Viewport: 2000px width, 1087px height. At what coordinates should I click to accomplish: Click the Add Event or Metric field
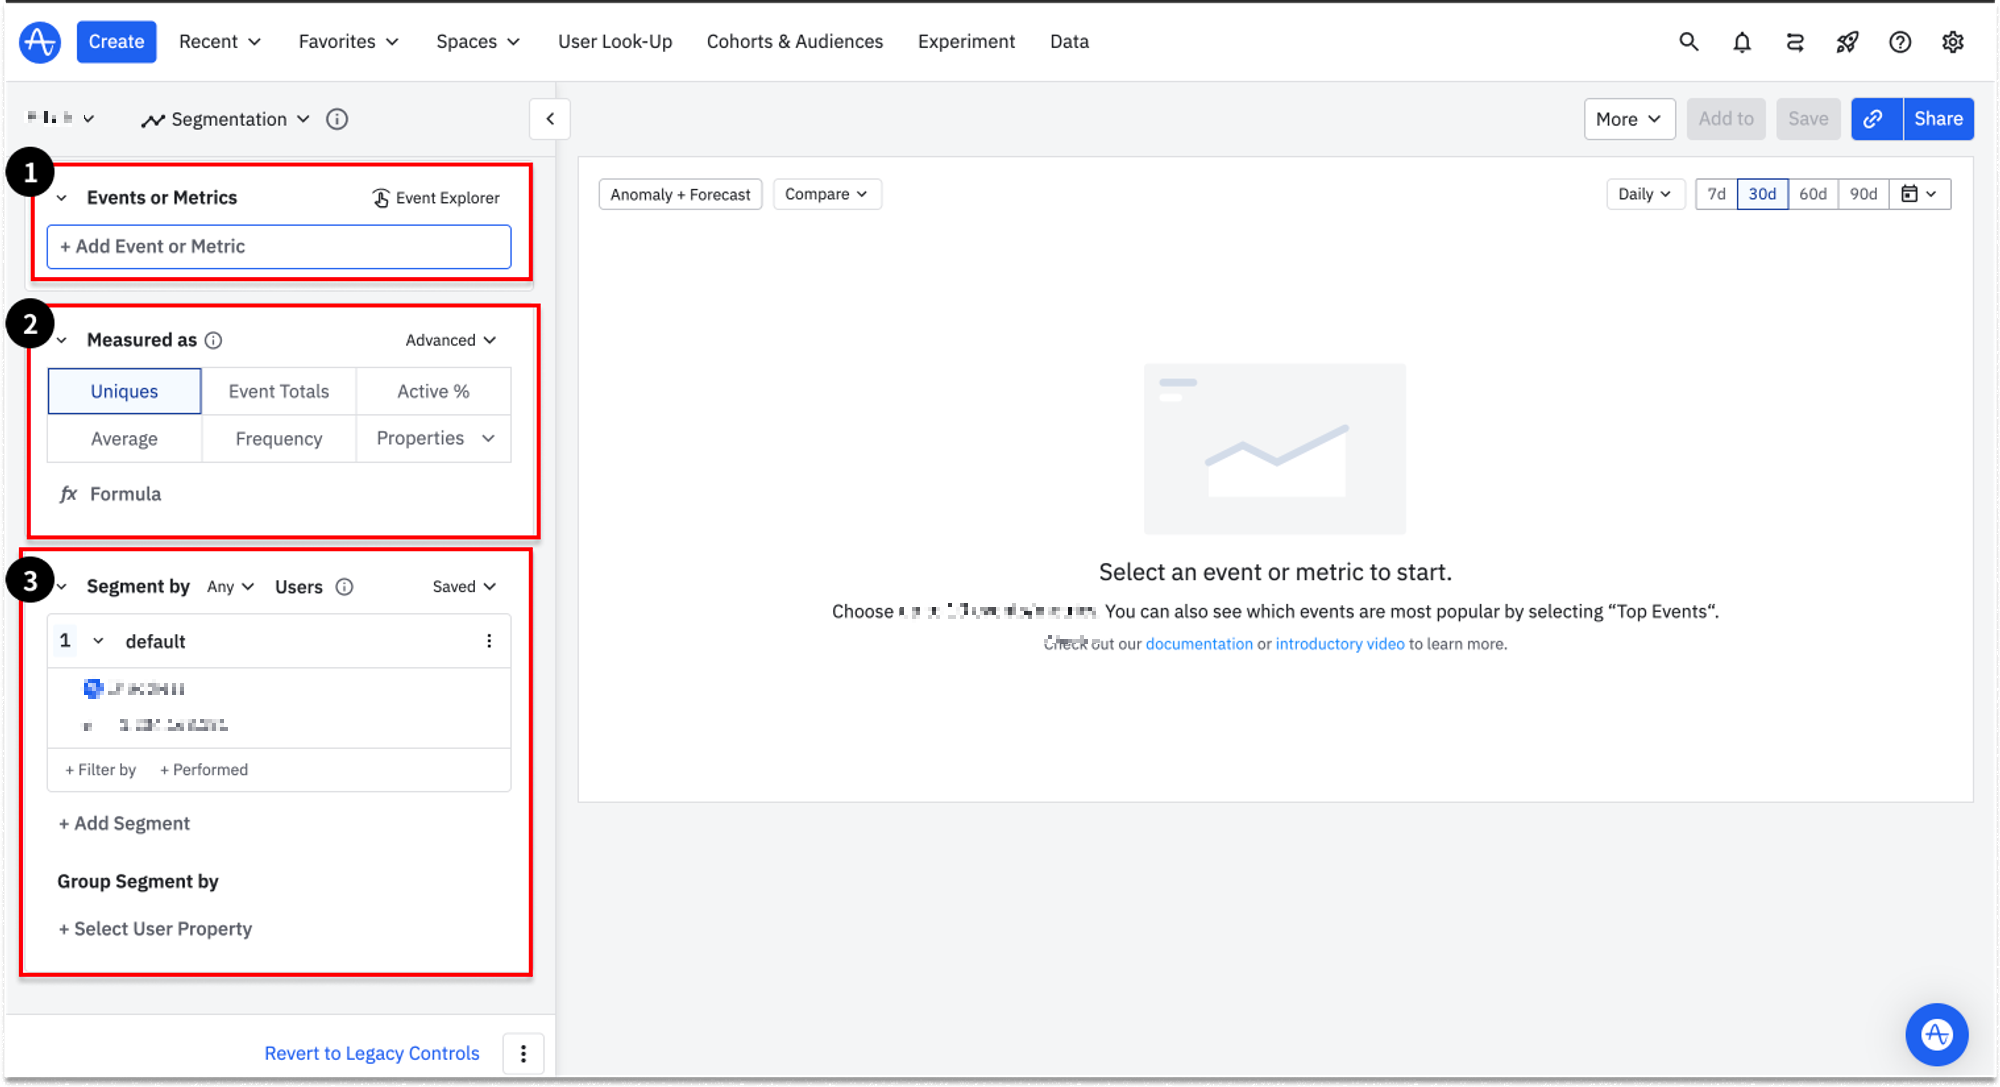pos(279,246)
